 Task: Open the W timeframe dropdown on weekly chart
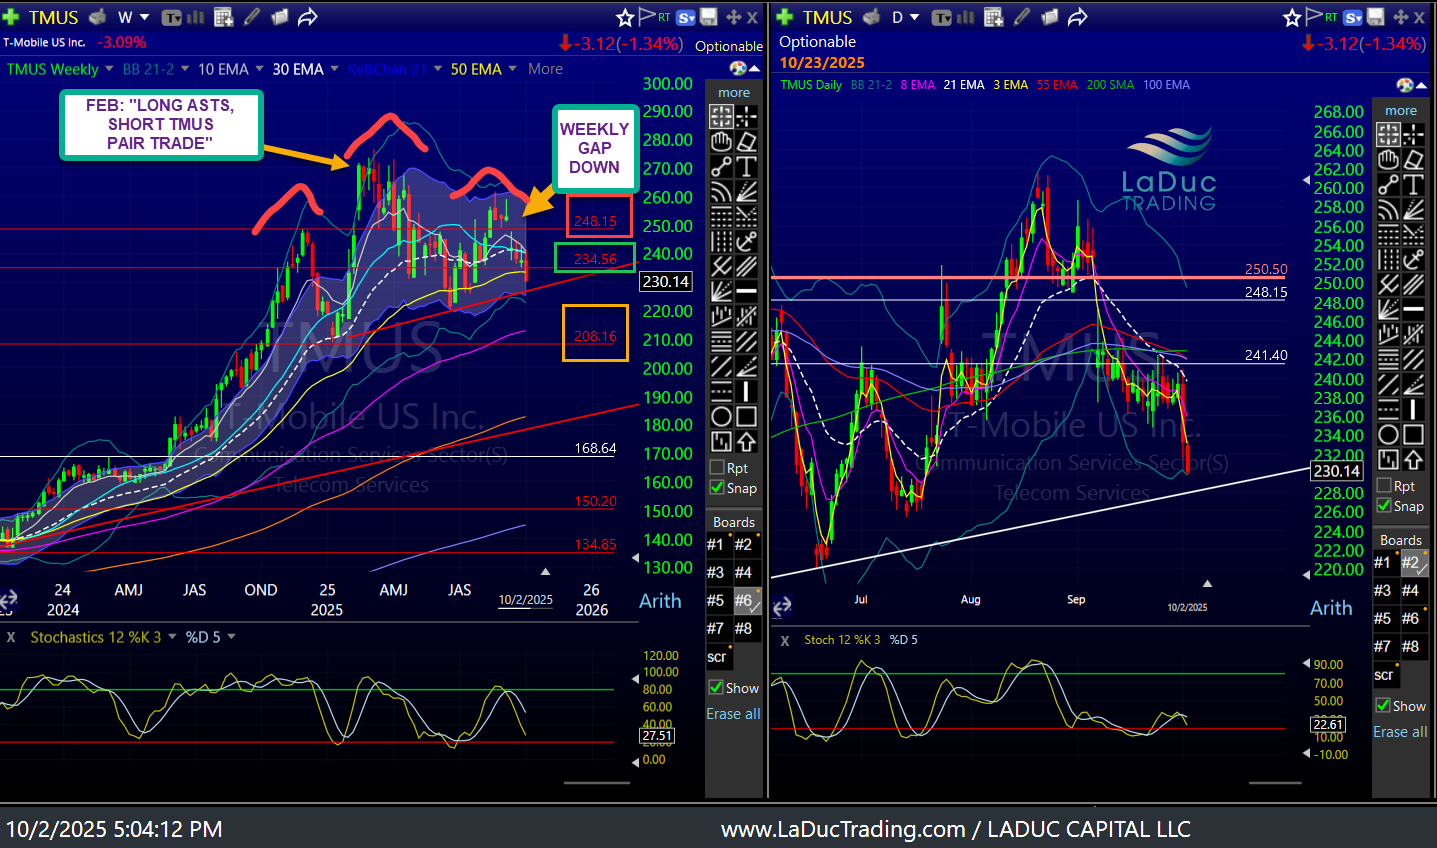click(x=133, y=17)
